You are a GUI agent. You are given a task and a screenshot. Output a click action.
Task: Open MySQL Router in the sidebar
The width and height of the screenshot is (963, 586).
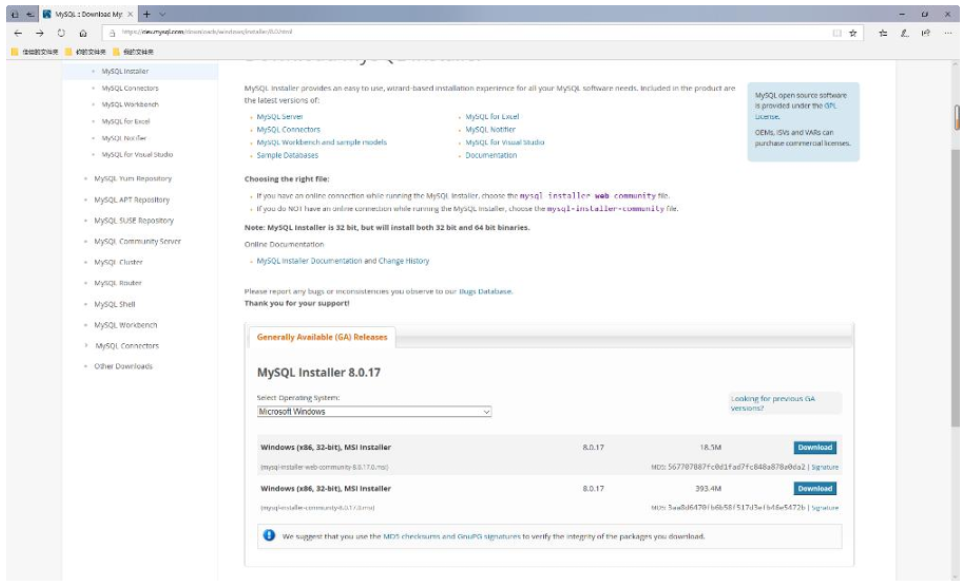pos(117,283)
